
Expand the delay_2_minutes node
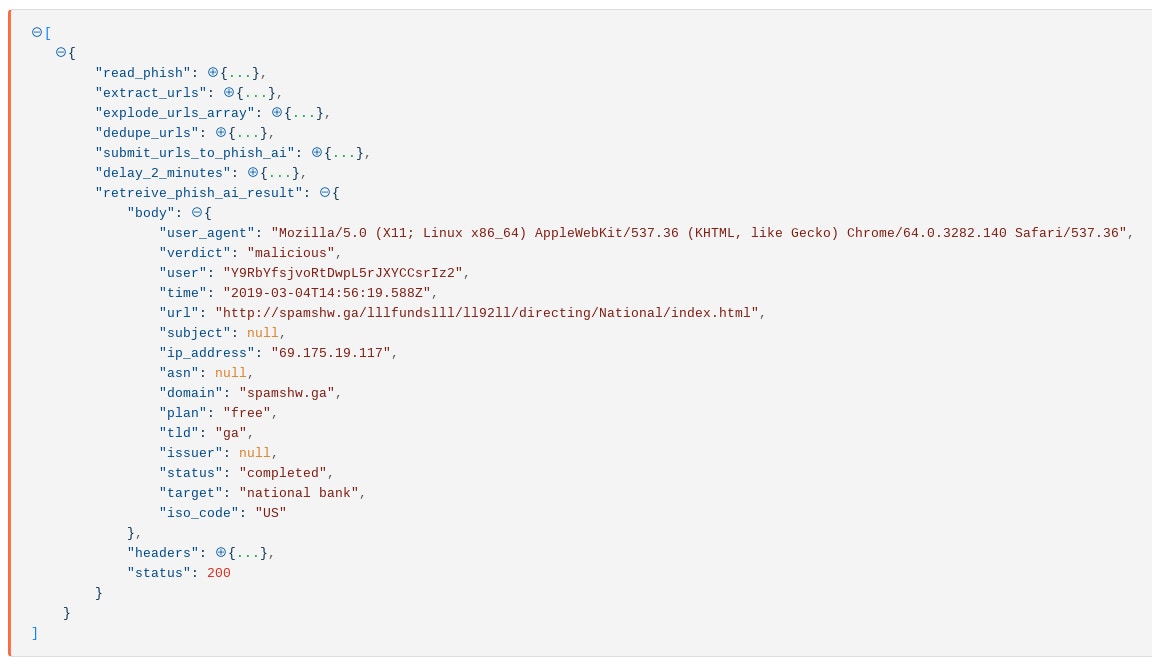253,173
